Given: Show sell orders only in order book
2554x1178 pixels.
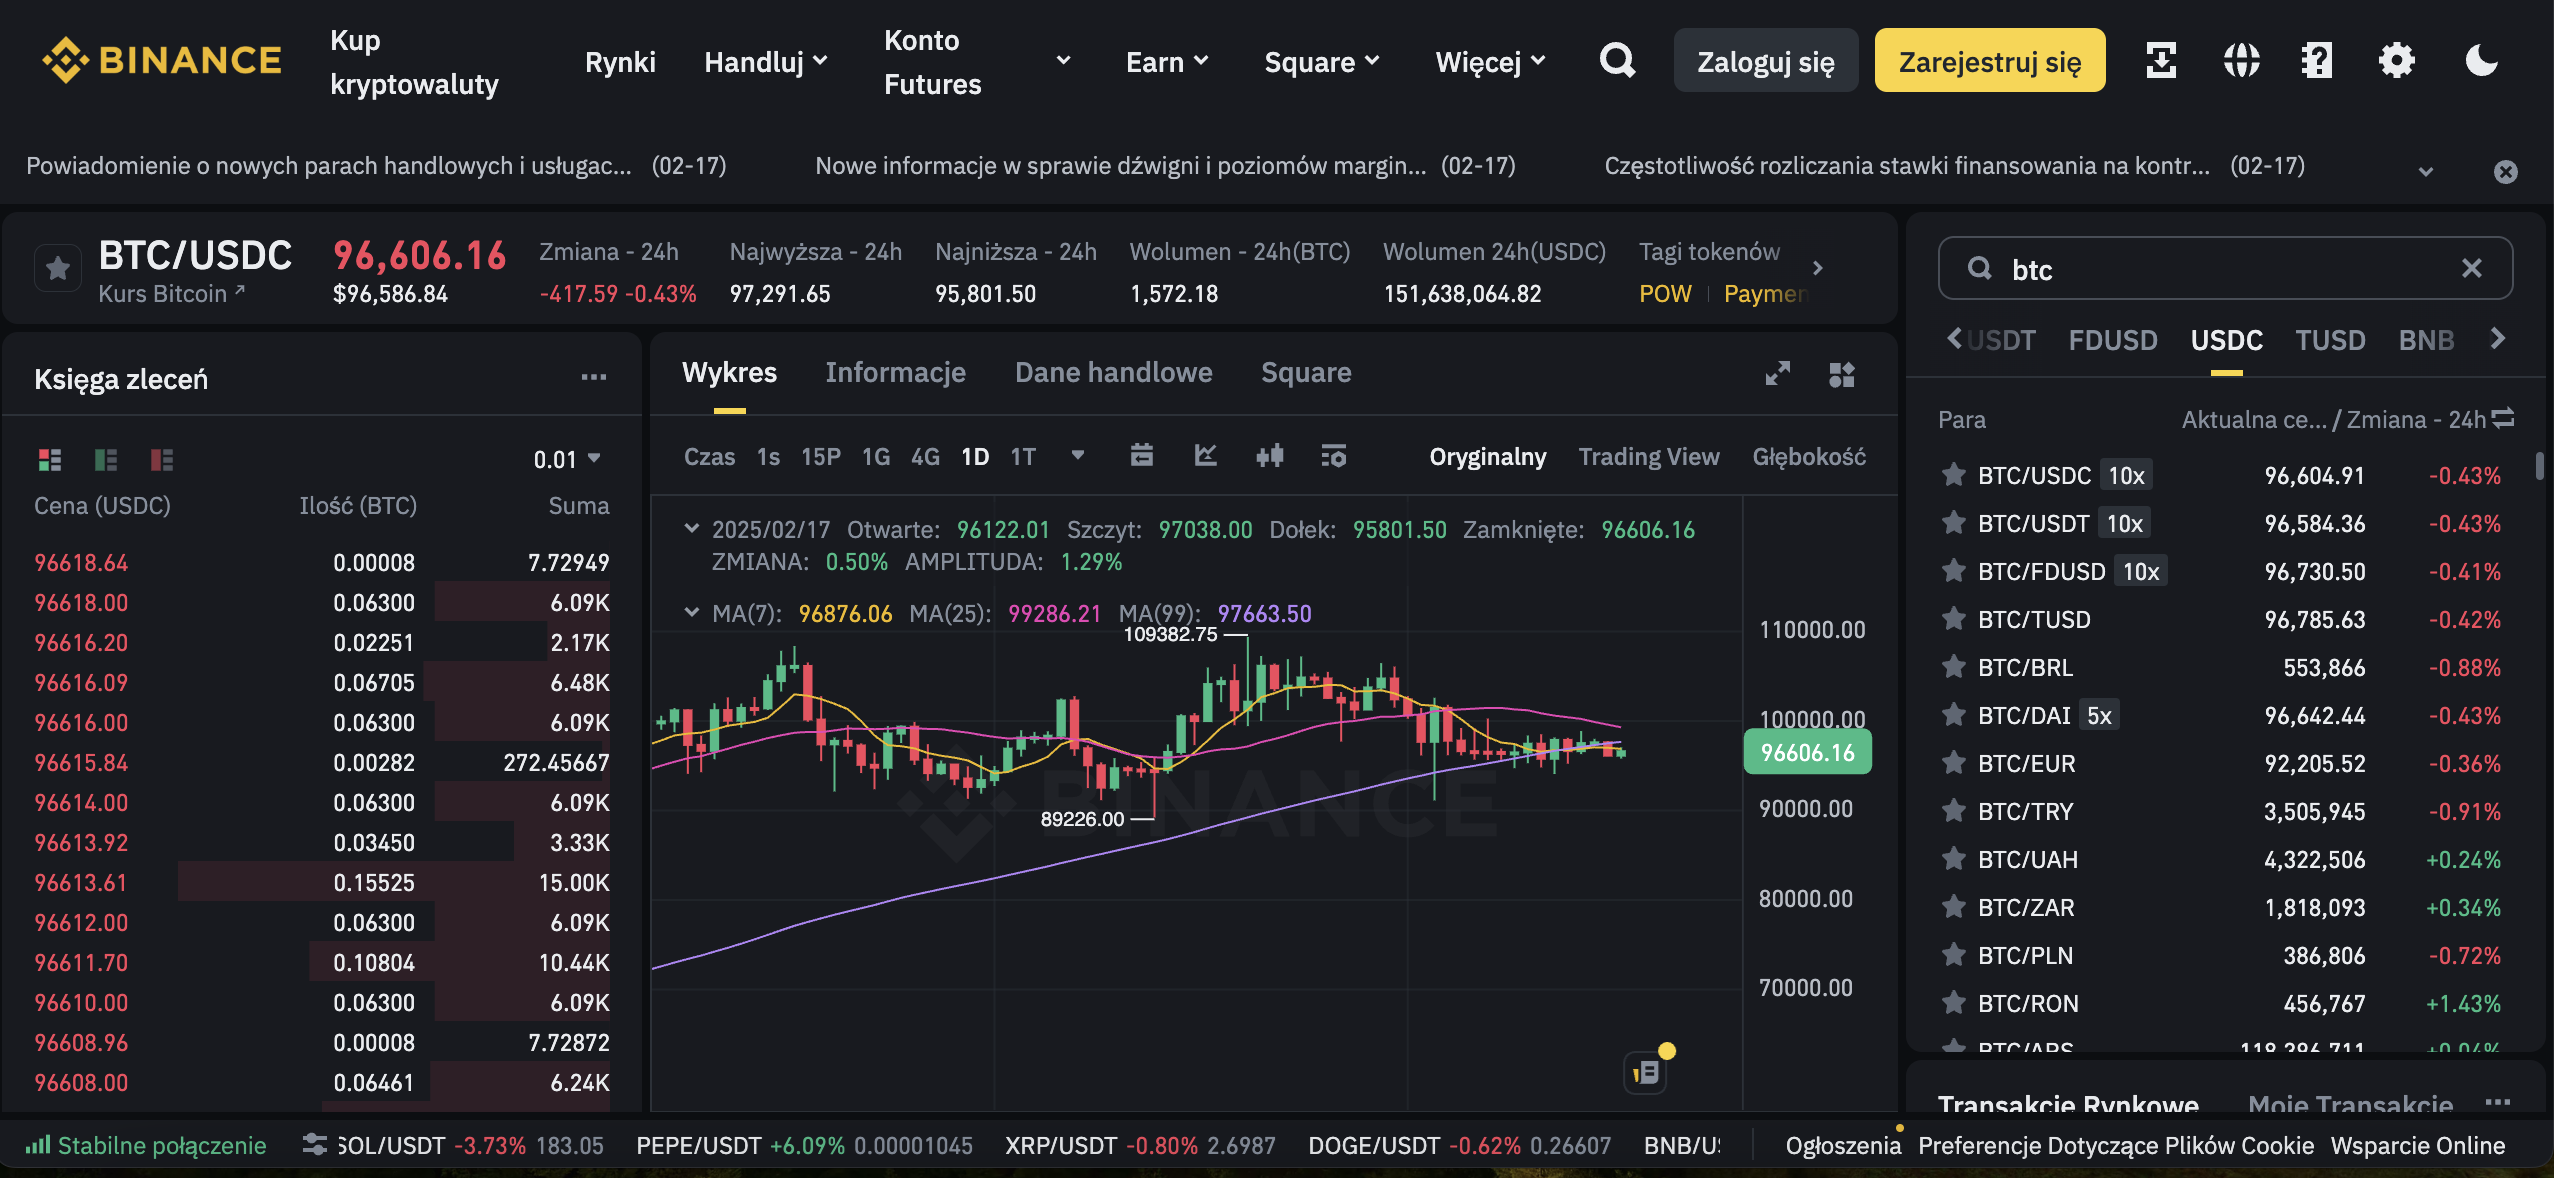Looking at the screenshot, I should [161, 459].
